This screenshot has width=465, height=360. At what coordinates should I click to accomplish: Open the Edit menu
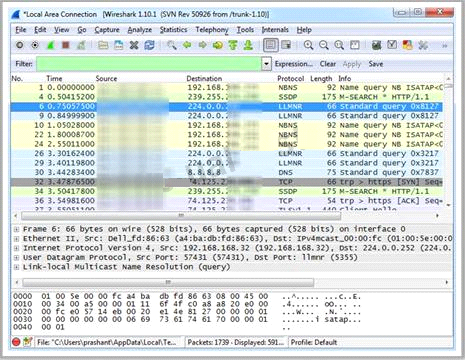(x=40, y=30)
